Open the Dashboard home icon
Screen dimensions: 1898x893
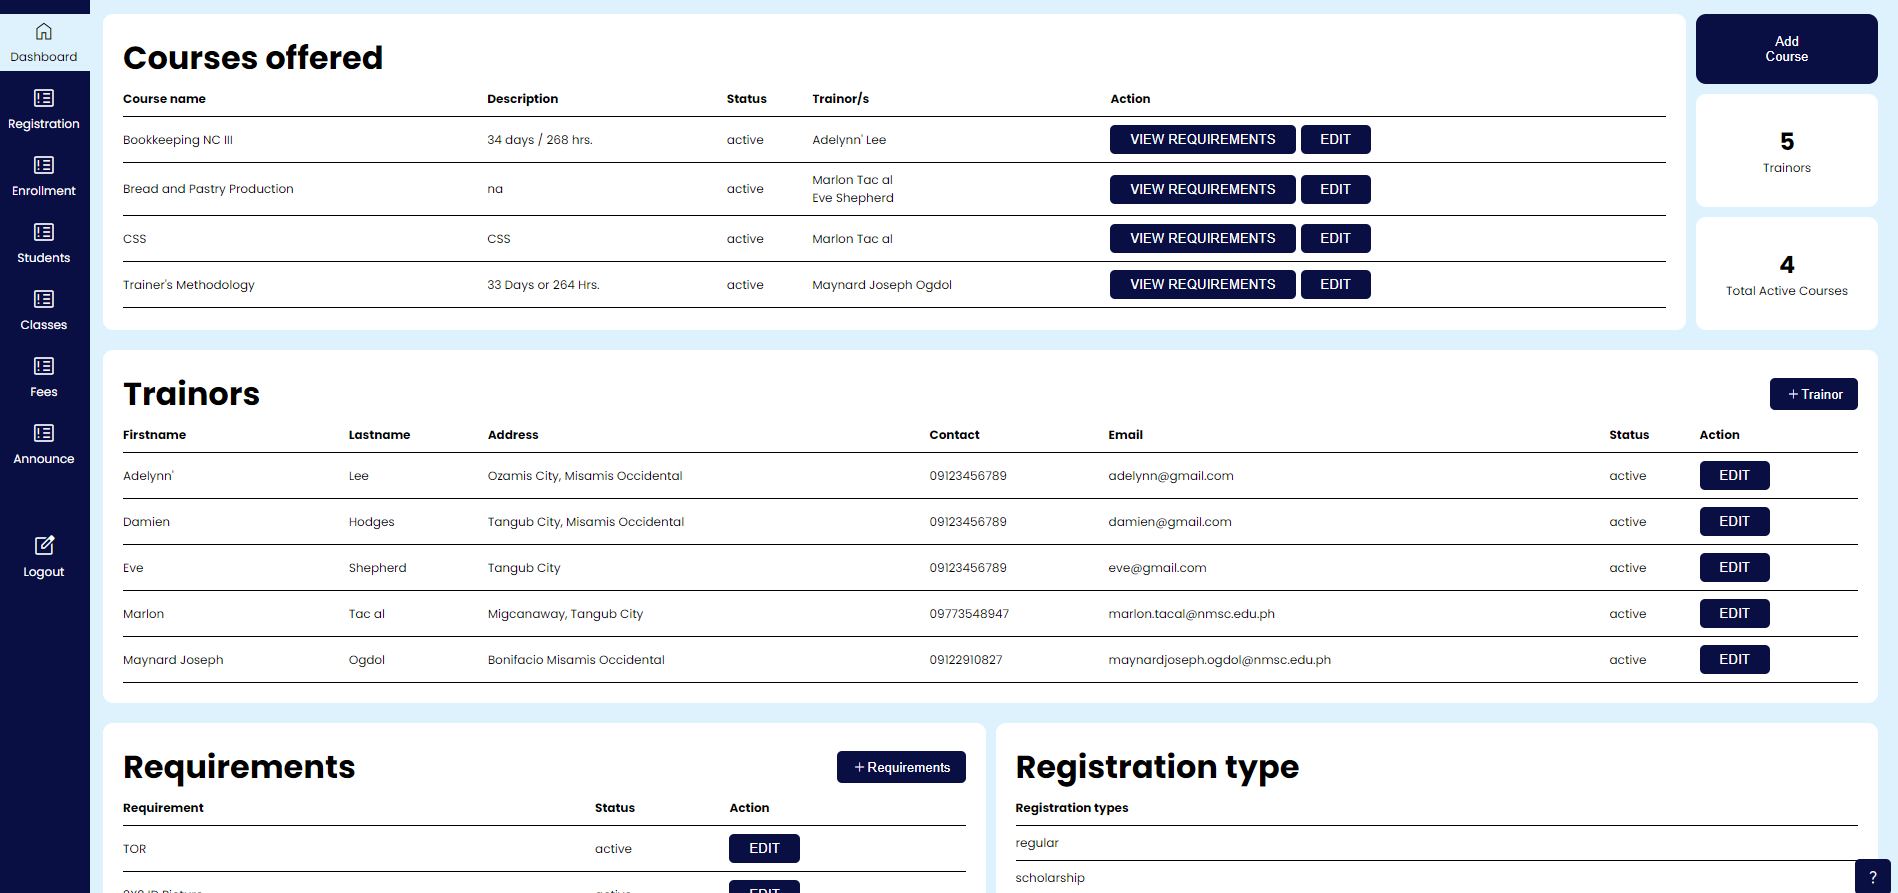(x=44, y=32)
